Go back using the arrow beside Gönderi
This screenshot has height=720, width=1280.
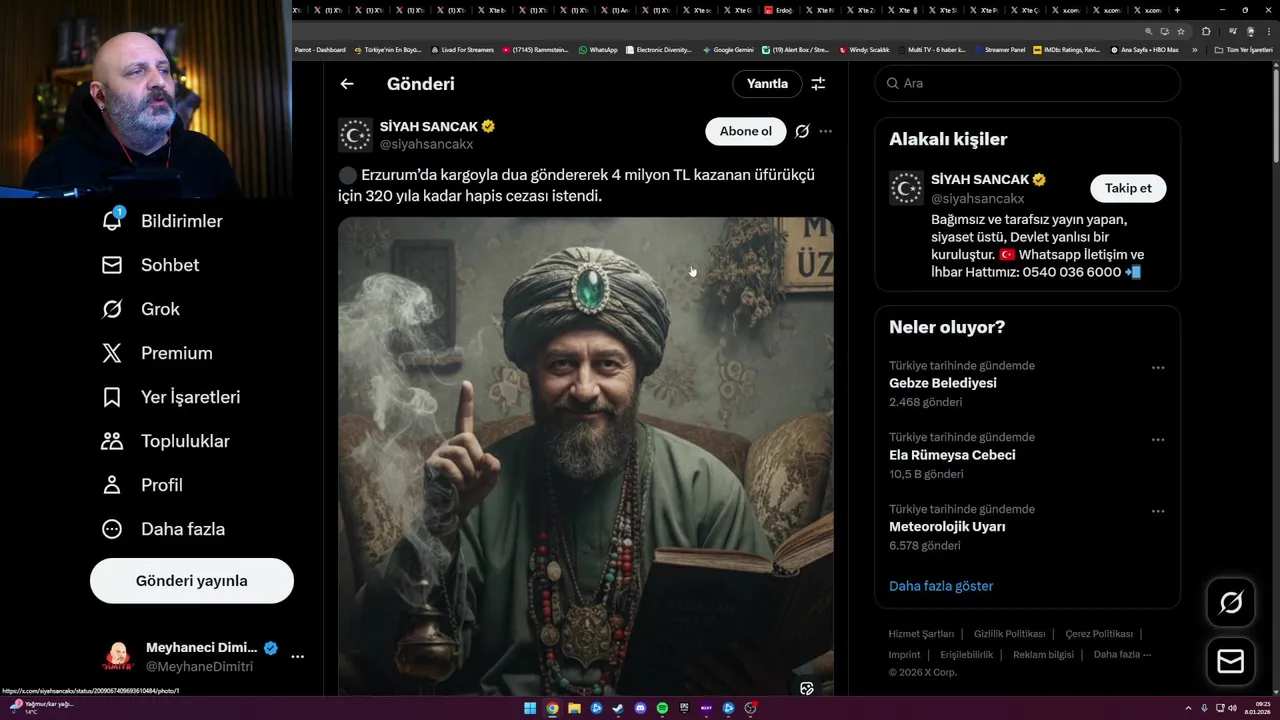(x=347, y=84)
